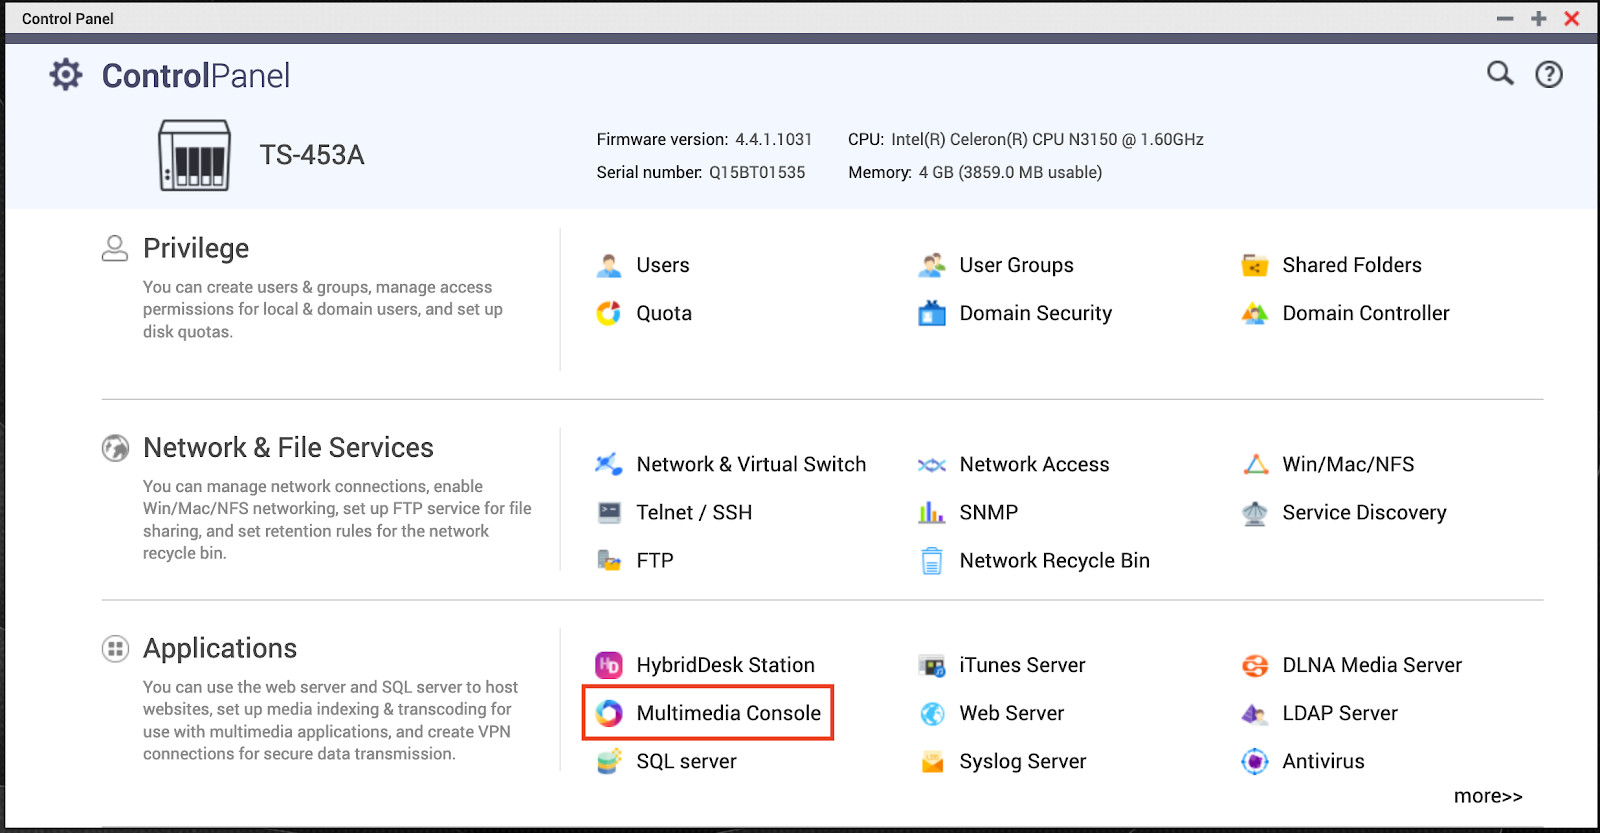Expand more applications with more>> link
This screenshot has width=1600, height=833.
pyautogui.click(x=1487, y=796)
